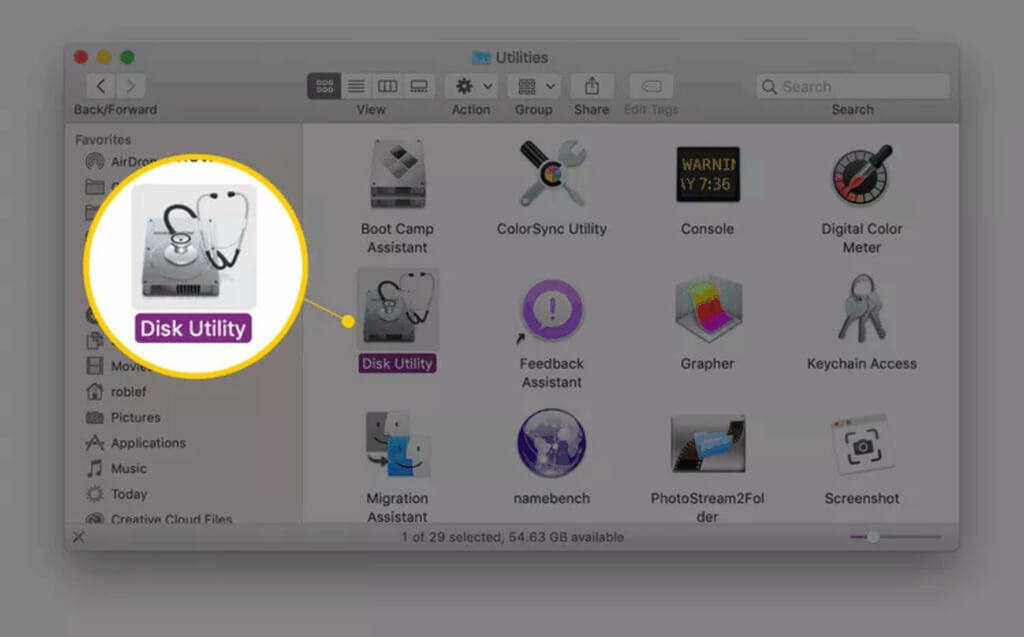Launch Console from the Utilities folder
This screenshot has width=1024, height=637.
pyautogui.click(x=707, y=175)
